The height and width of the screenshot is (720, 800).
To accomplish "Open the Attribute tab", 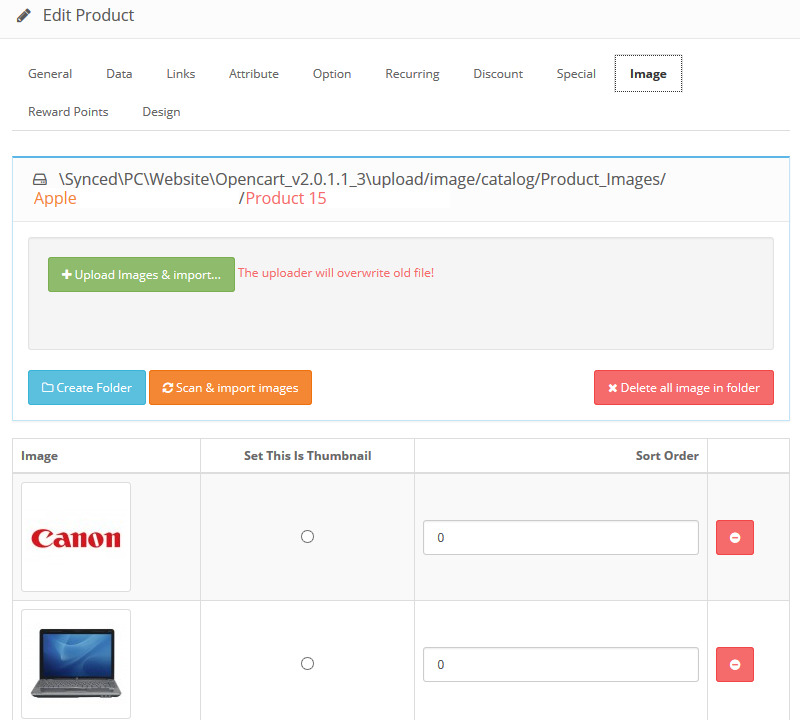I will coord(254,74).
